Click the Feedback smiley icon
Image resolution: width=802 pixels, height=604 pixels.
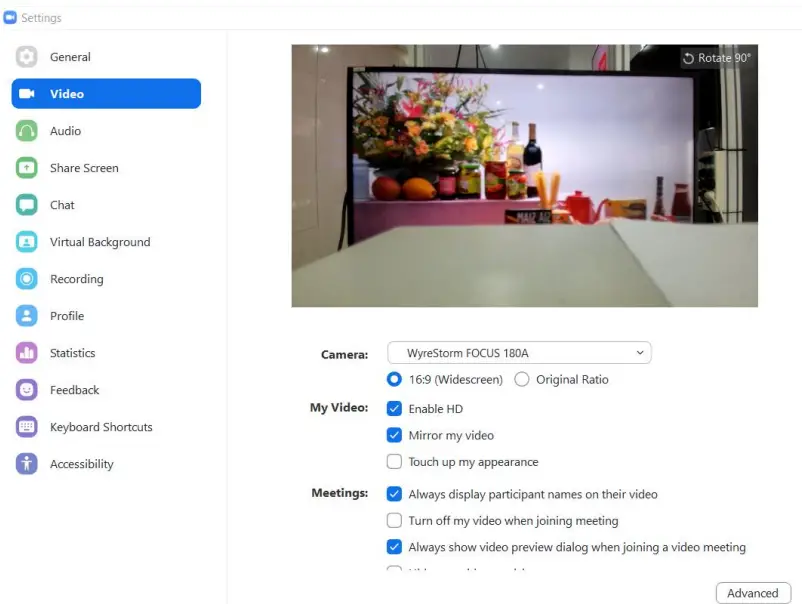click(x=27, y=390)
